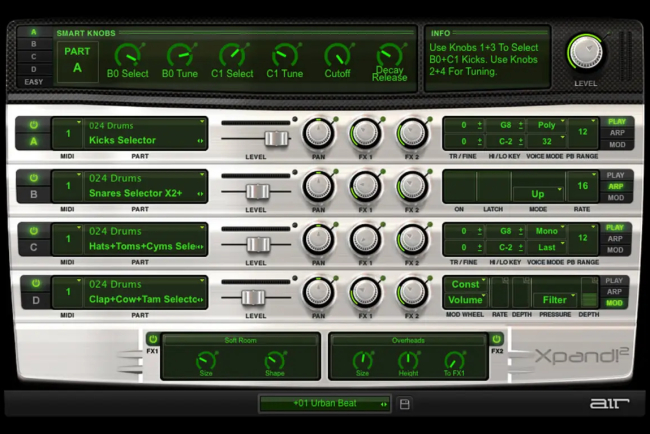Click the PAN knob for part D

(318, 293)
